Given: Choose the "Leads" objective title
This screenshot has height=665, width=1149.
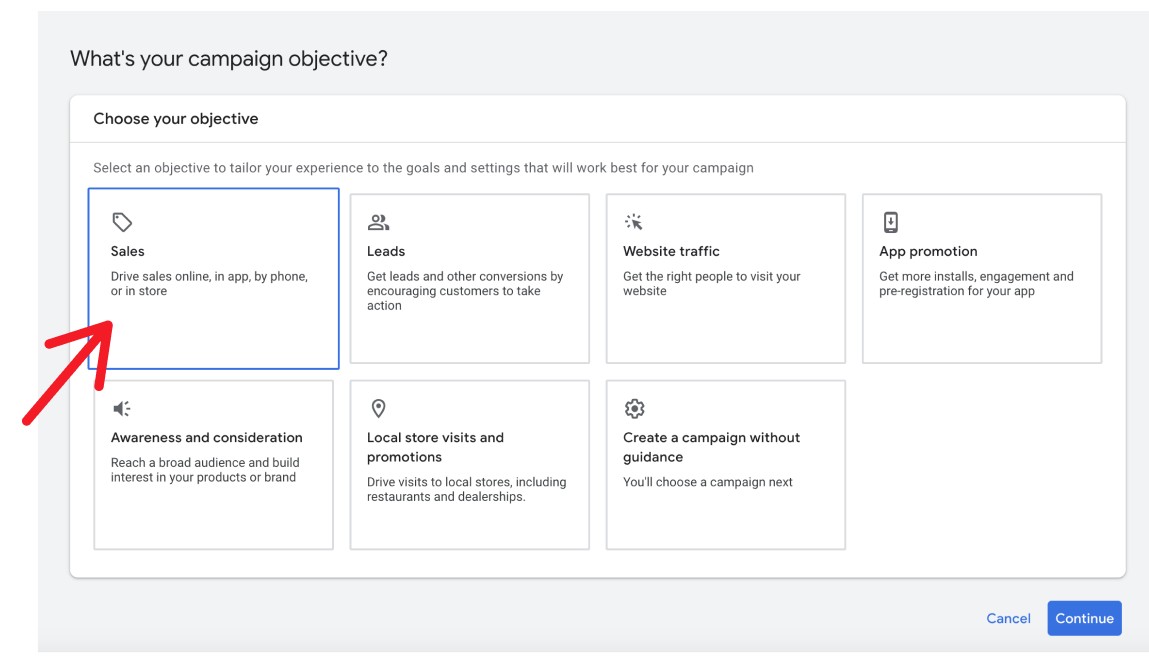Looking at the screenshot, I should point(386,251).
